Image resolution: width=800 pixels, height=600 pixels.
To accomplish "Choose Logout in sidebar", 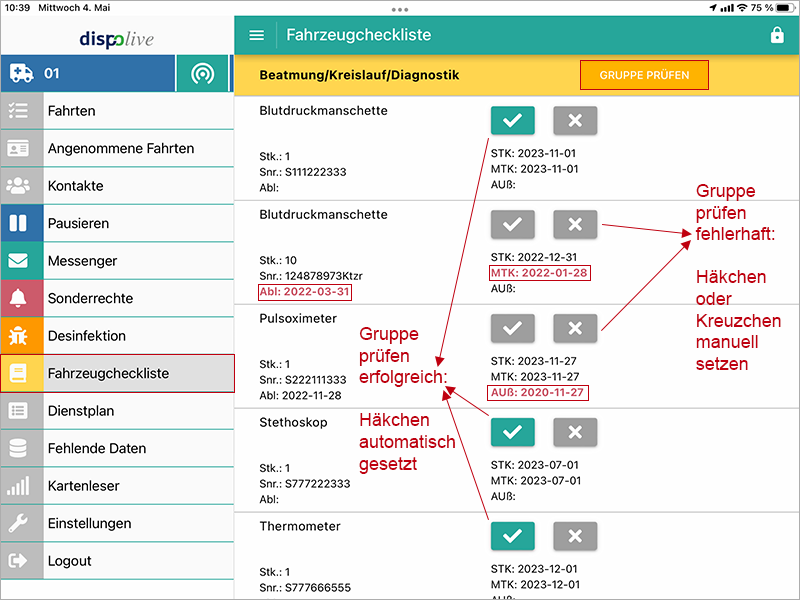I will click(x=117, y=561).
